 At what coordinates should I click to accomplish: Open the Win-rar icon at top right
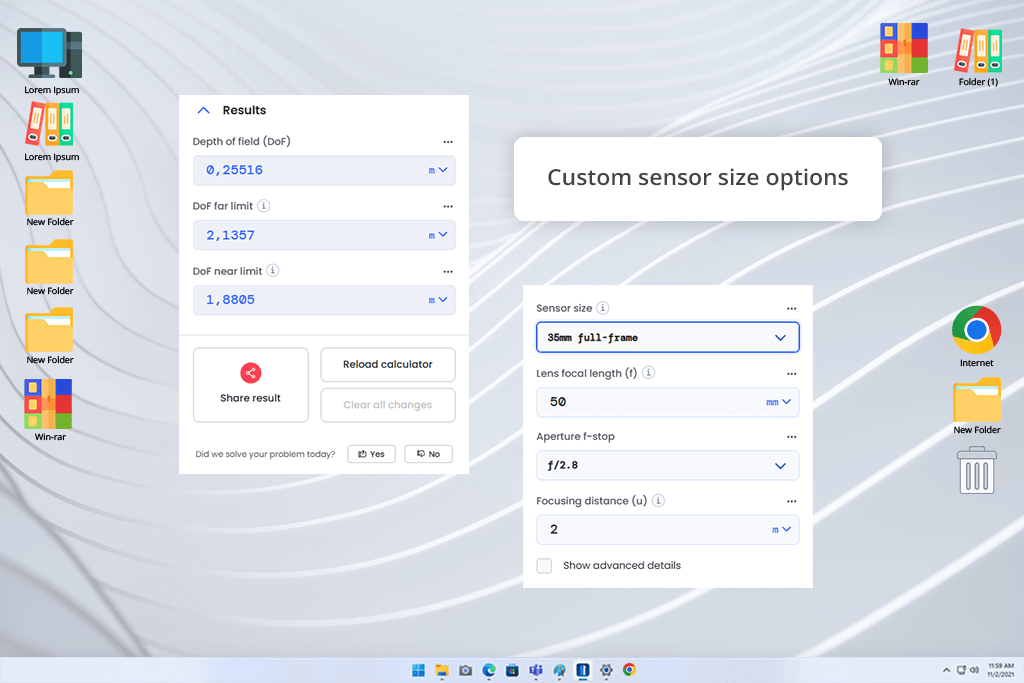904,54
